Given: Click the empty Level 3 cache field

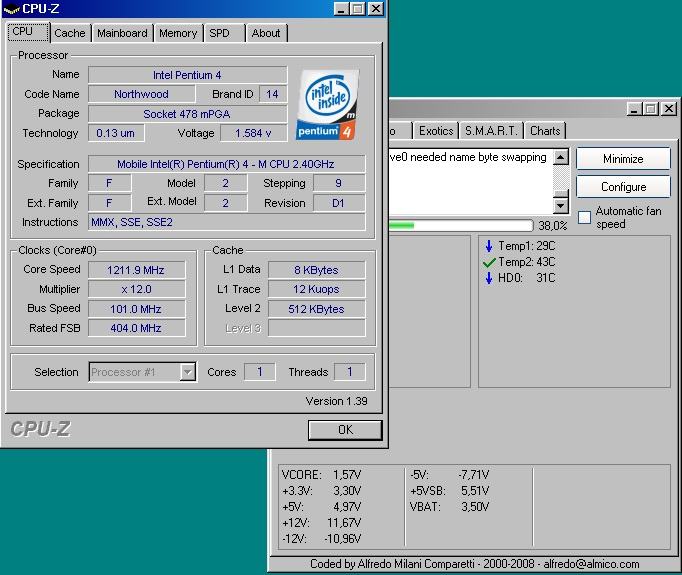Looking at the screenshot, I should tap(316, 328).
